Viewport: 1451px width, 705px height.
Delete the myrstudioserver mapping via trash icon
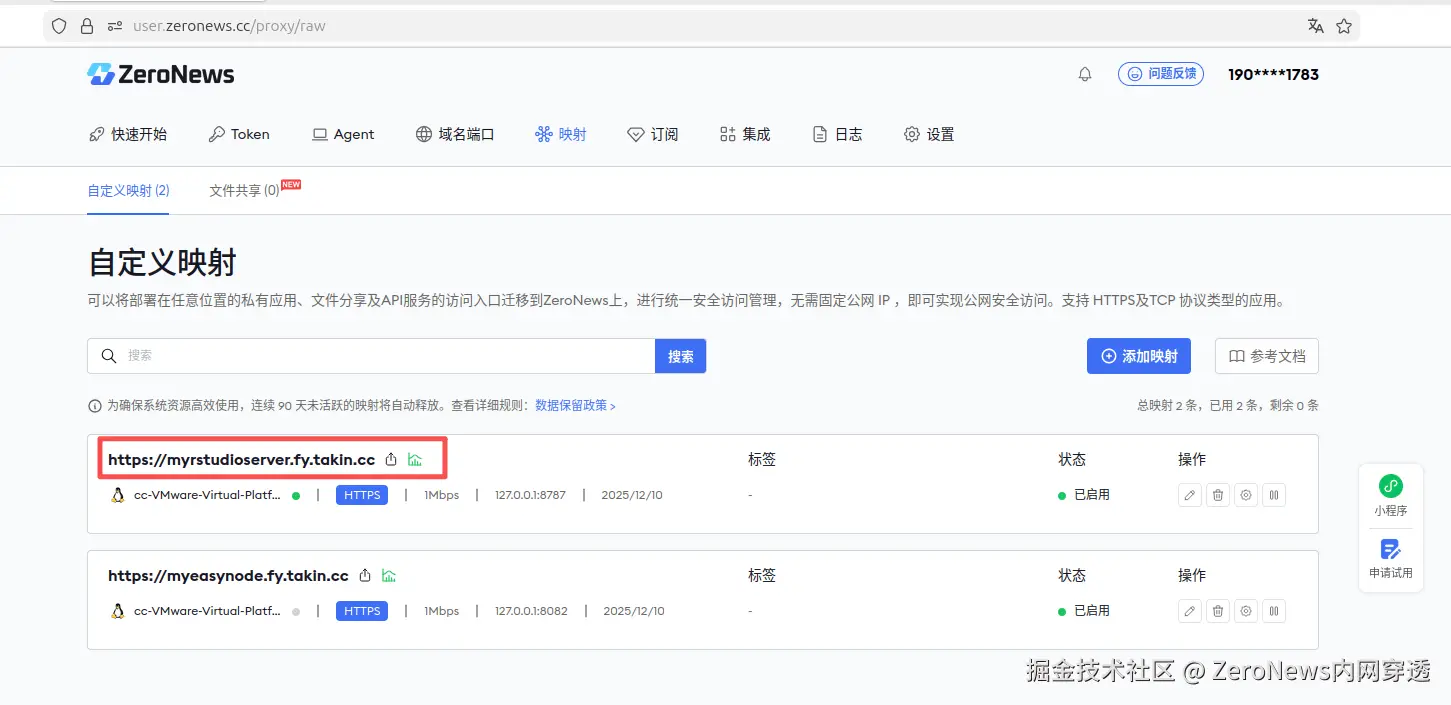(1218, 495)
